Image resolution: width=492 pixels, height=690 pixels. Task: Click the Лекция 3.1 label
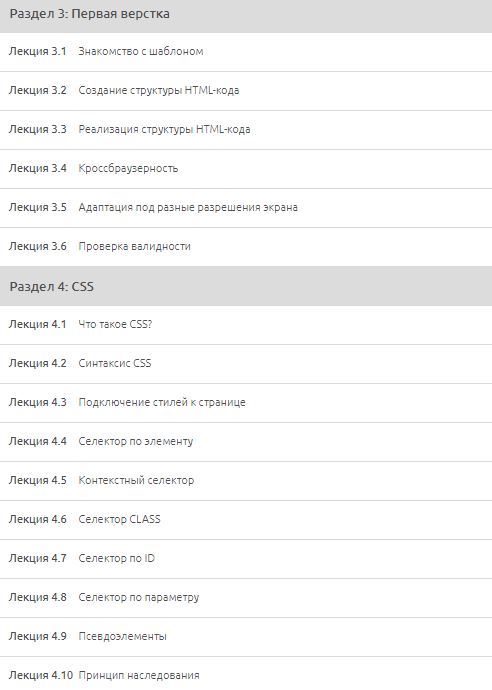click(37, 51)
